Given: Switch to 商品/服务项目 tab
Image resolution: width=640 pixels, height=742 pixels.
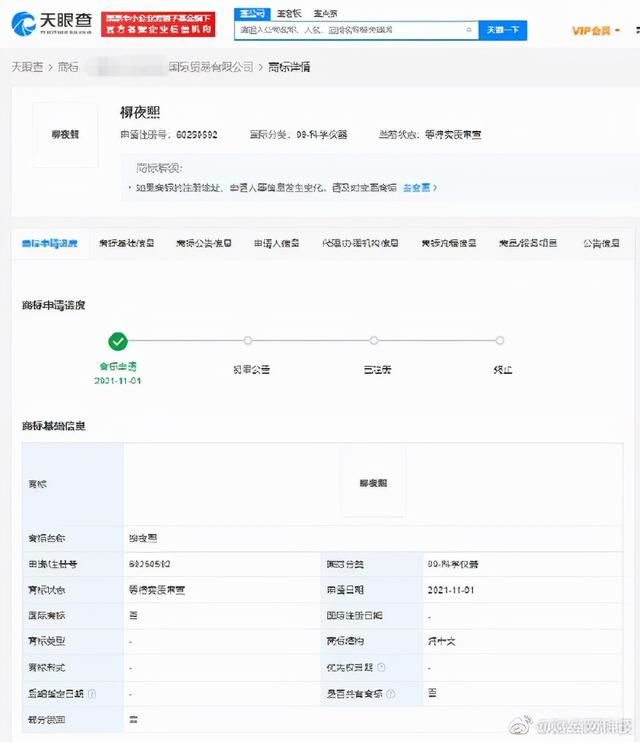Looking at the screenshot, I should (x=528, y=243).
